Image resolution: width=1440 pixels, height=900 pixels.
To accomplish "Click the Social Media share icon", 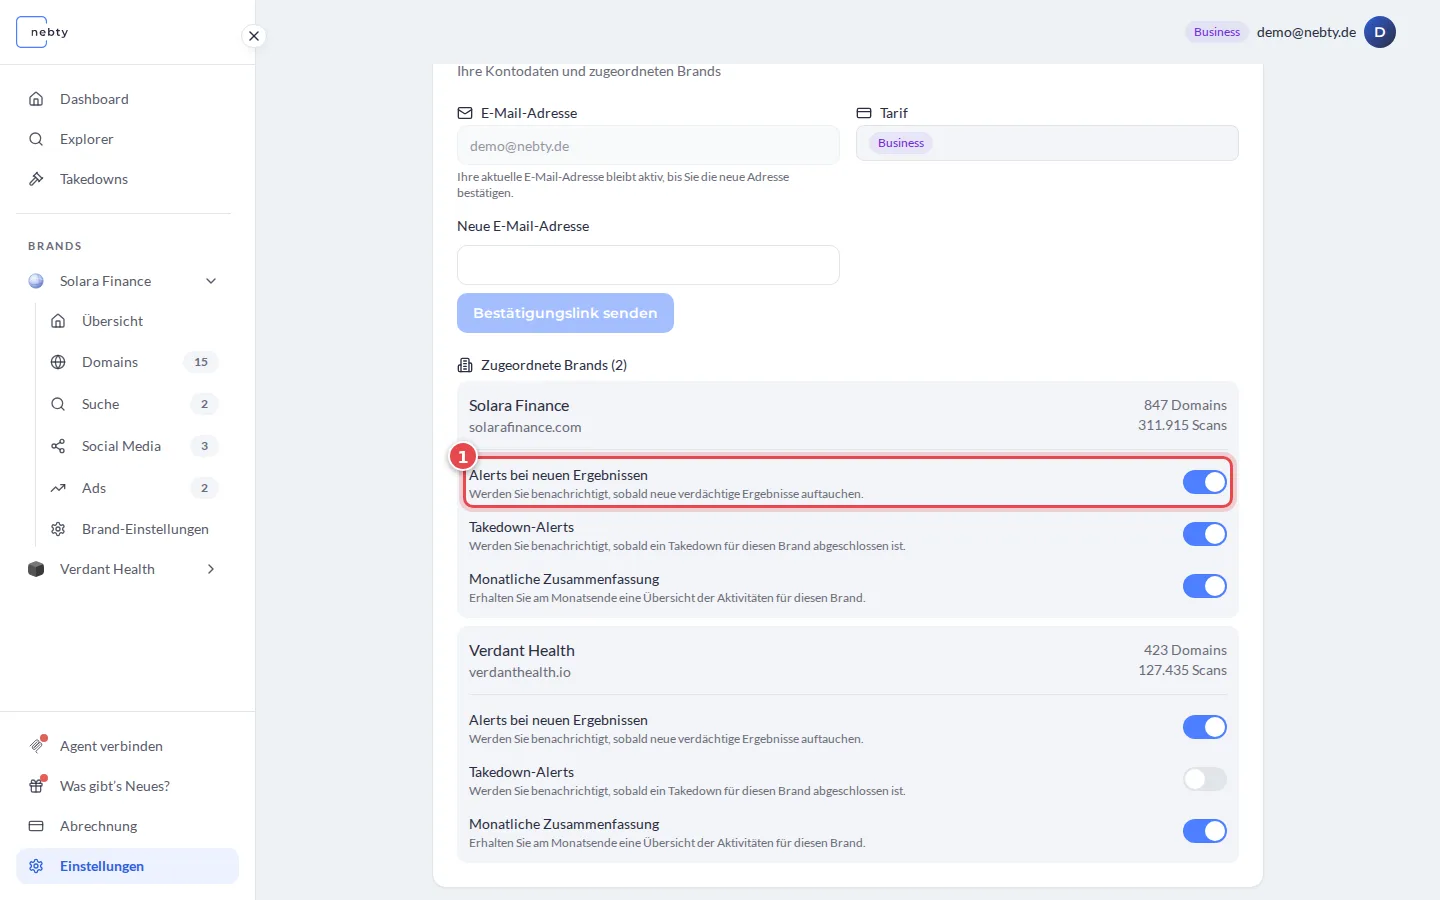I will (58, 446).
